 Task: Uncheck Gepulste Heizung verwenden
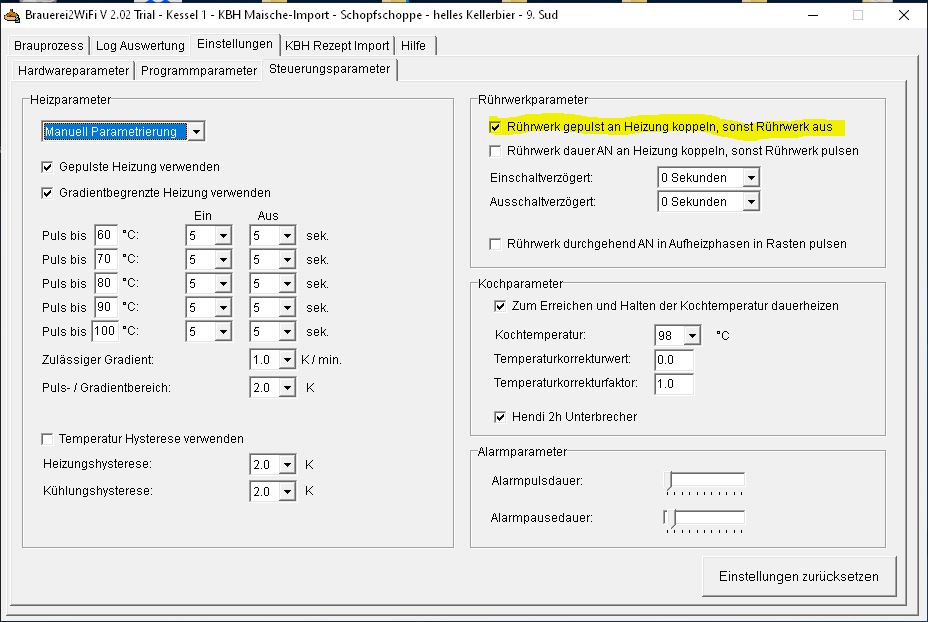[47, 167]
